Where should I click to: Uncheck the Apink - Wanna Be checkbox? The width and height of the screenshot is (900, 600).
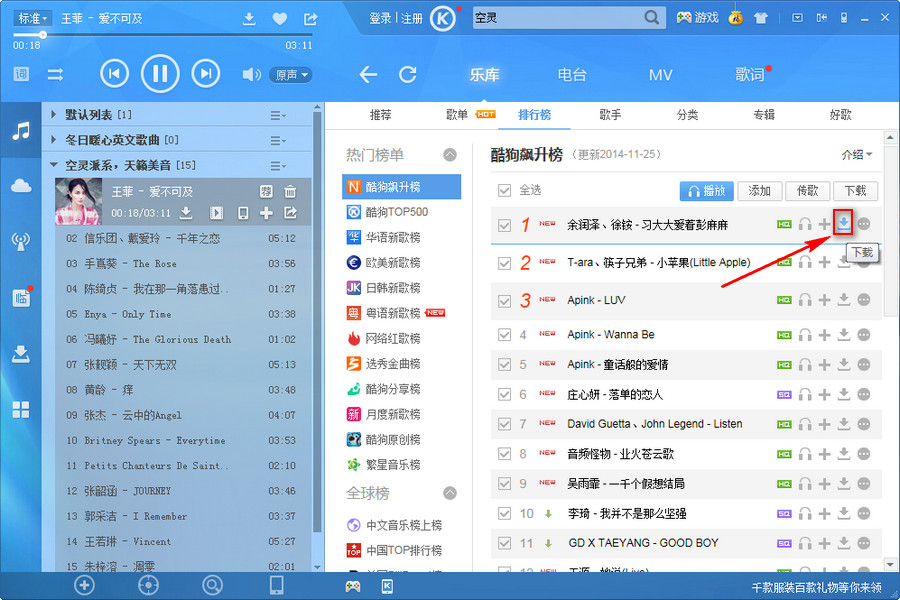[x=505, y=335]
